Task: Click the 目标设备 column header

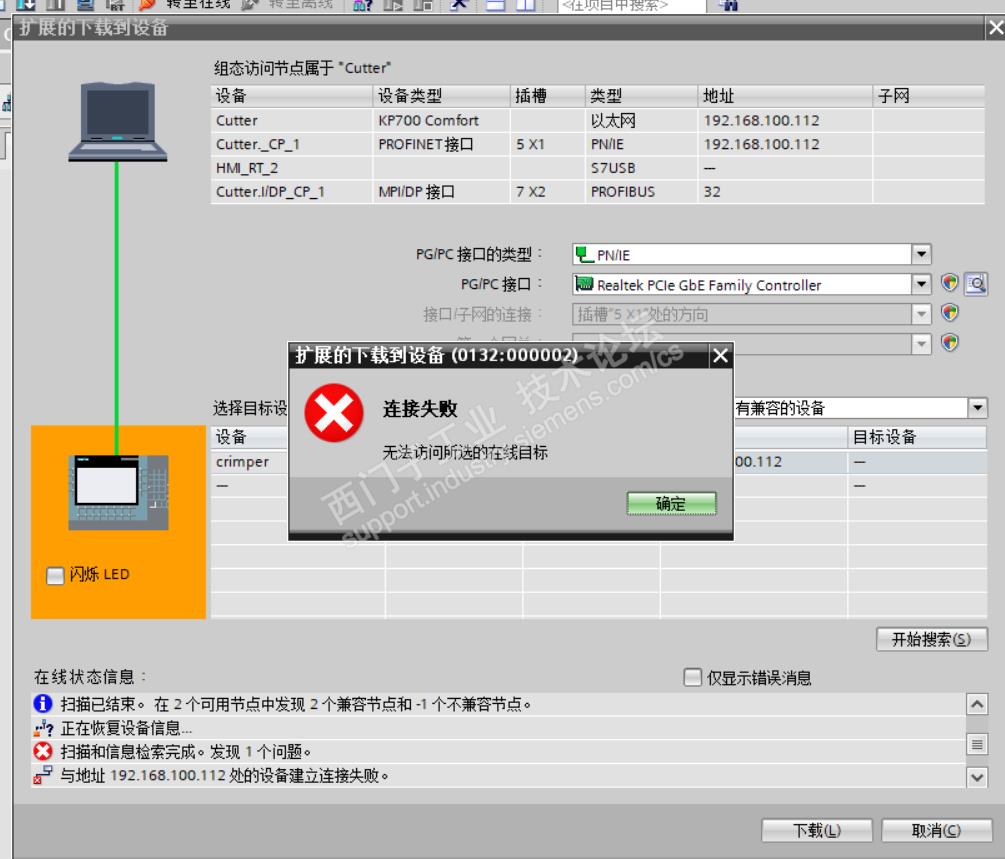Action: click(x=917, y=437)
